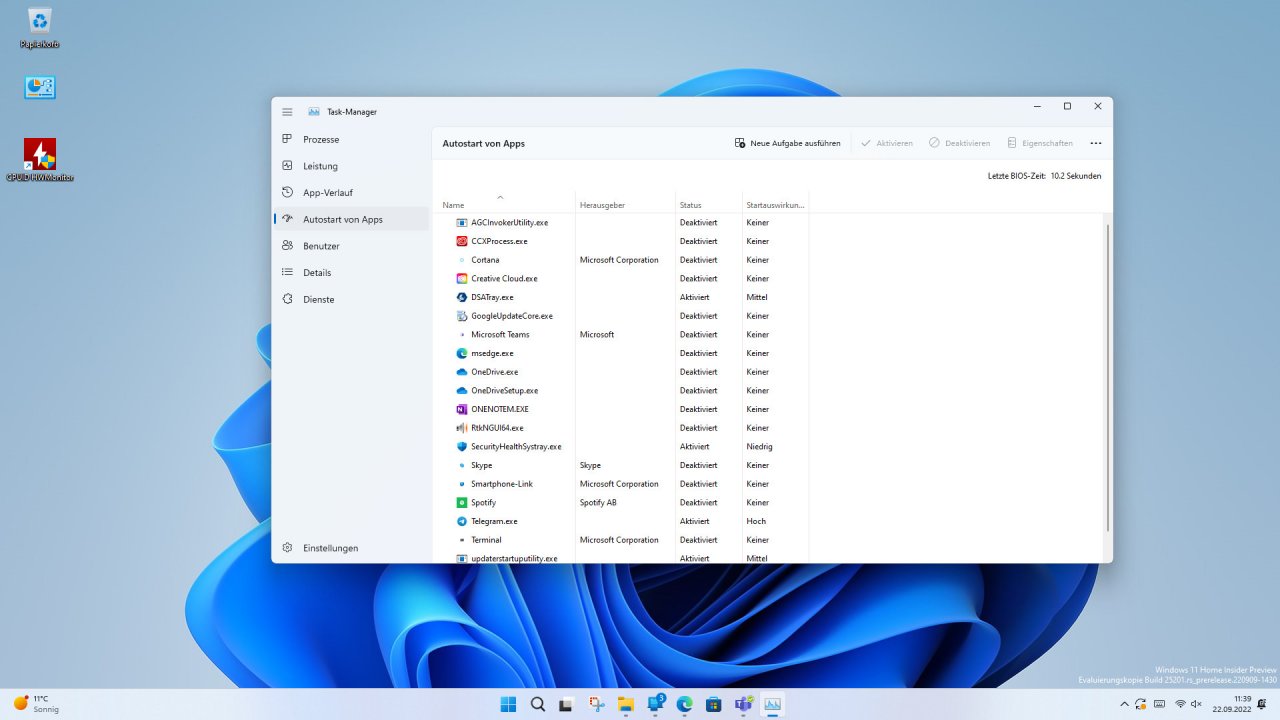Click the msedge.exe Edge icon
Image resolution: width=1280 pixels, height=720 pixels.
pos(462,353)
